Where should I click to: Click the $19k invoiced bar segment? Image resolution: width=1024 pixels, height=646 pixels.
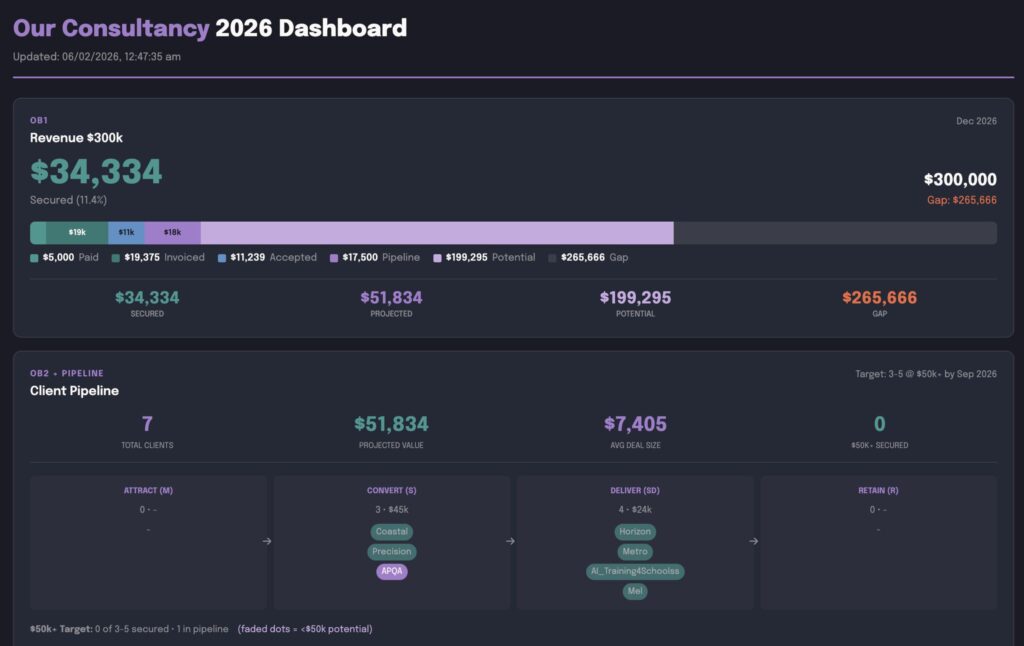tap(77, 233)
